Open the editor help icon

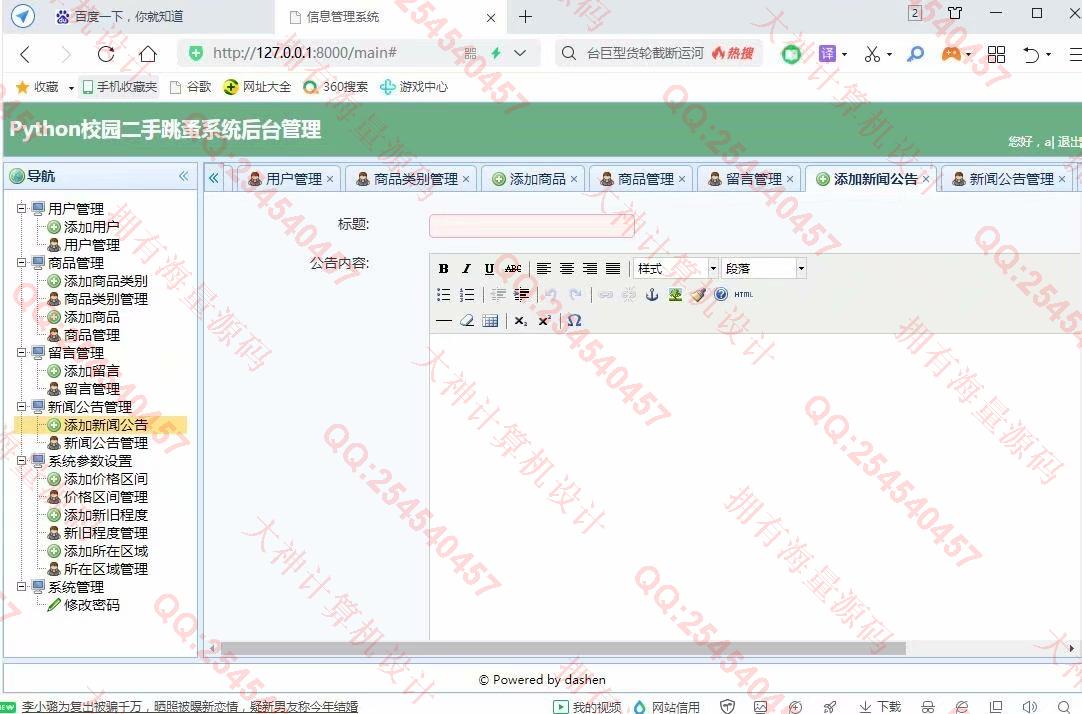pyautogui.click(x=721, y=295)
